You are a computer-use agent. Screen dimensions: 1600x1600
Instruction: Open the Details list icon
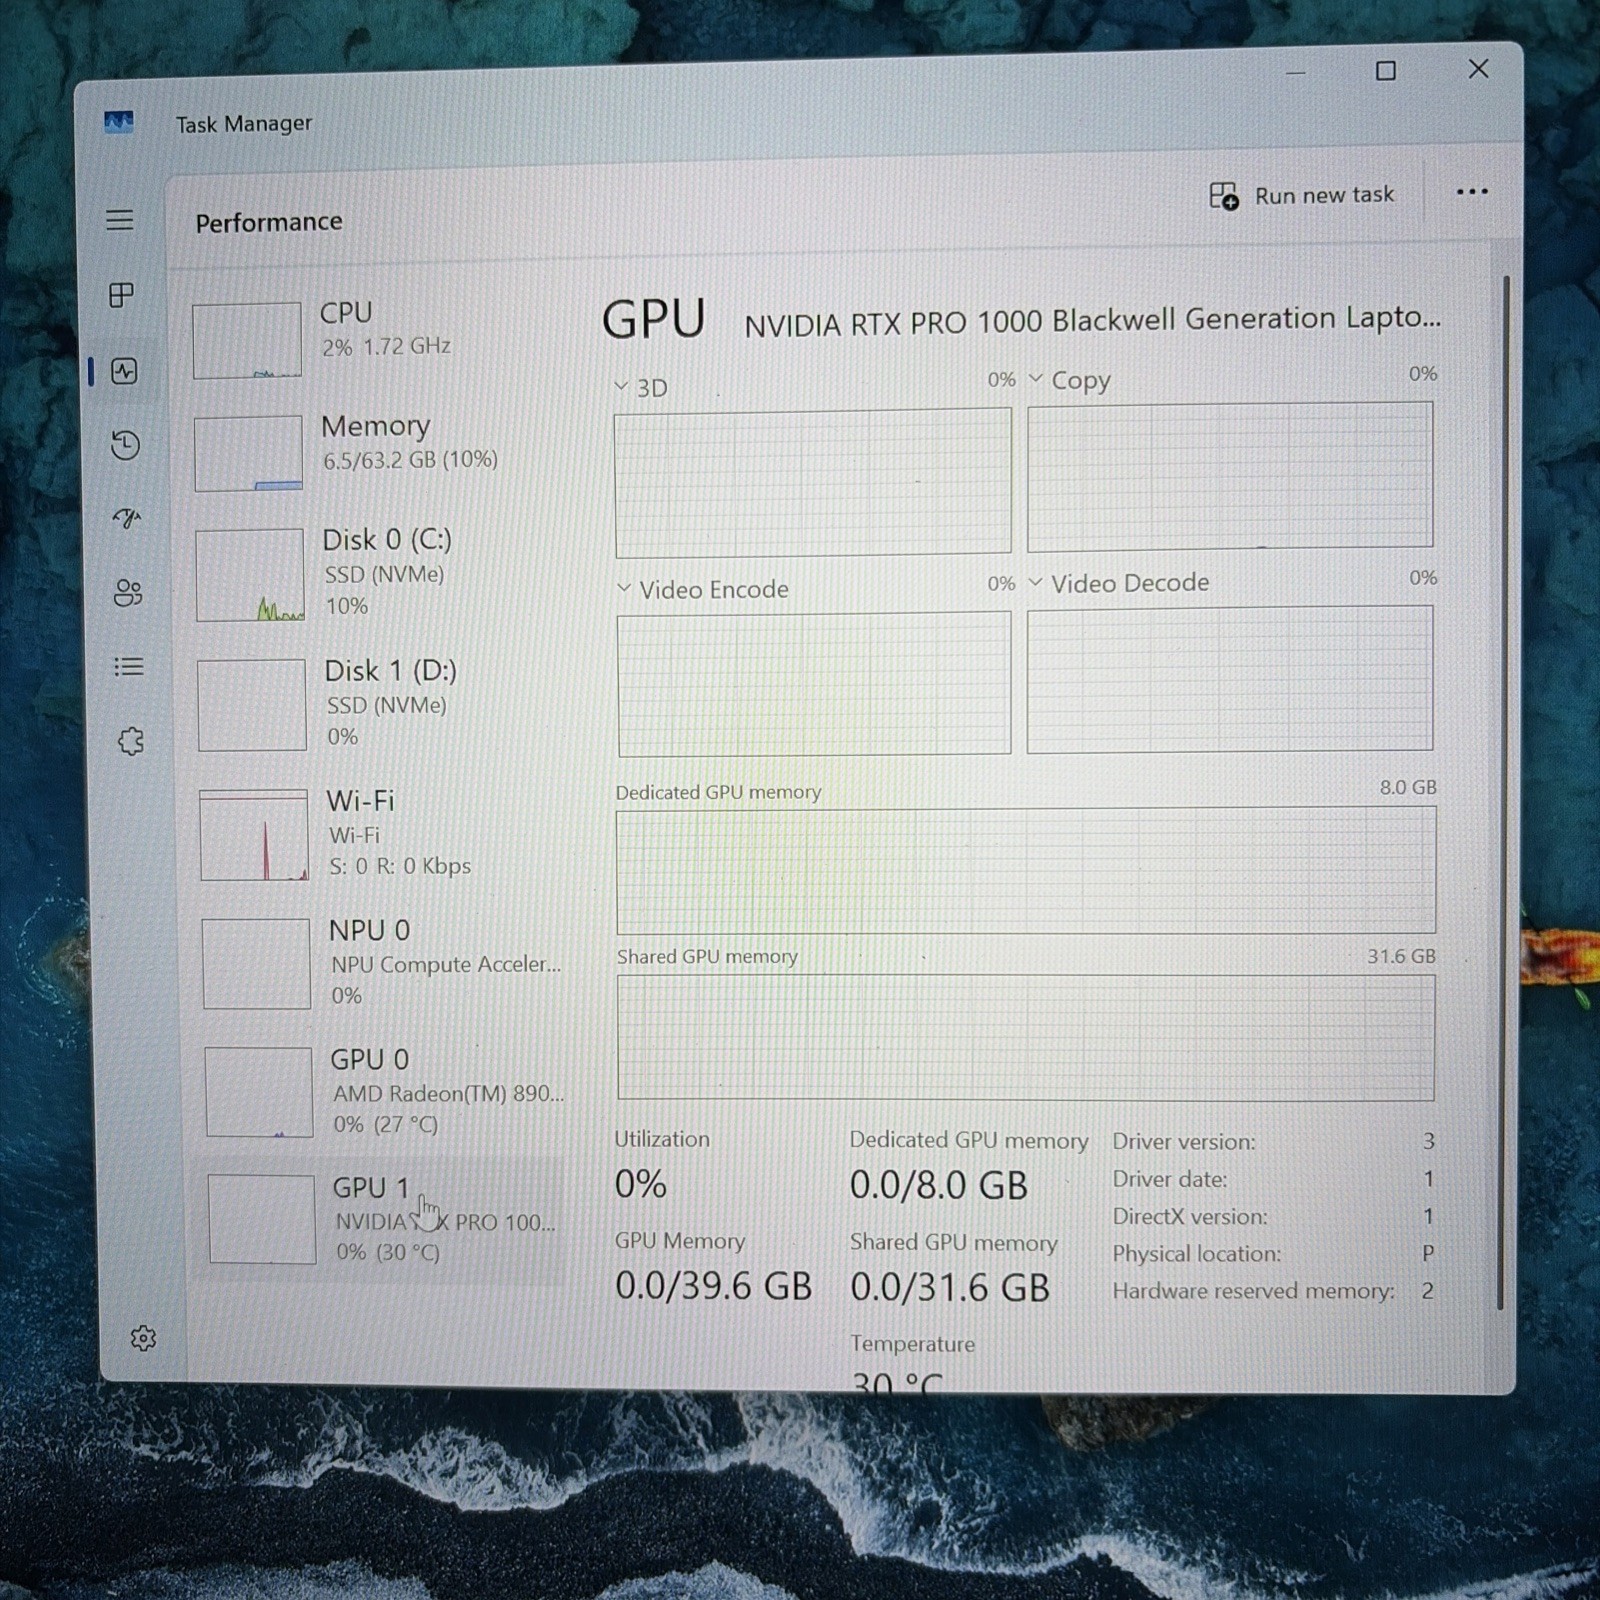[129, 667]
